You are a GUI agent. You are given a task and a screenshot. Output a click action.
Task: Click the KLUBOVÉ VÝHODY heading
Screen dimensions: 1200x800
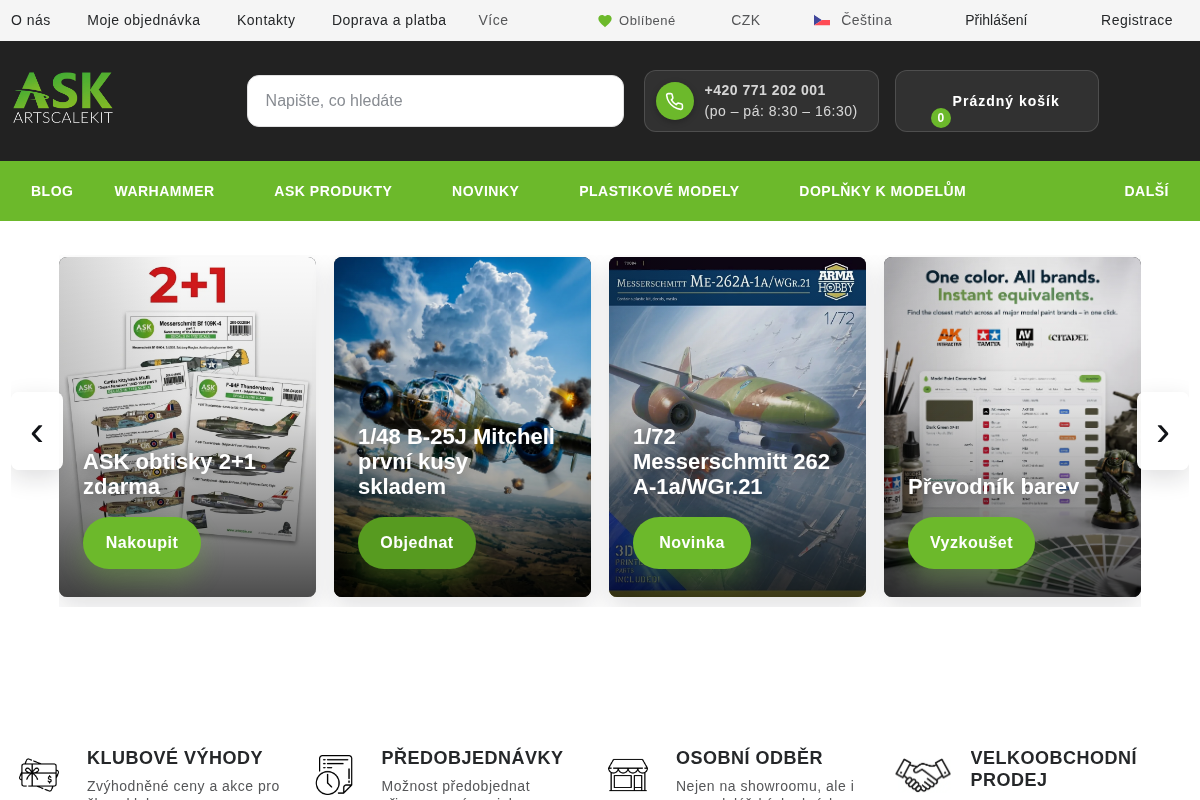tap(175, 758)
